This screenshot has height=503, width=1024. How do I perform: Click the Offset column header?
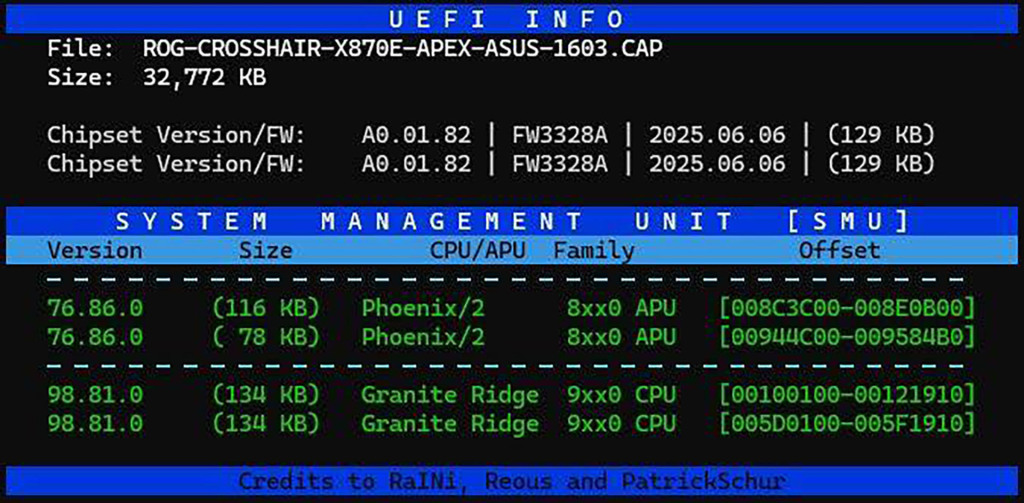pos(839,250)
